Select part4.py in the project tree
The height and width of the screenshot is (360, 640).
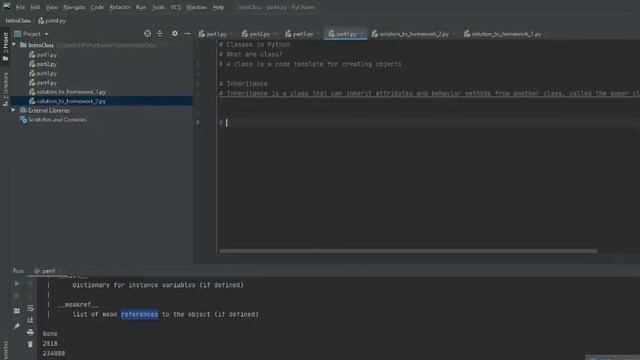tap(43, 83)
